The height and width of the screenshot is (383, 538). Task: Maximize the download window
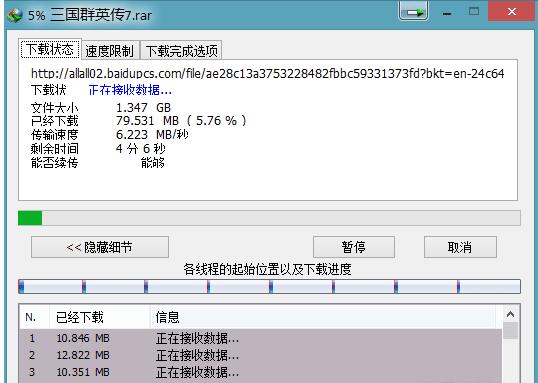pyautogui.click(x=474, y=11)
